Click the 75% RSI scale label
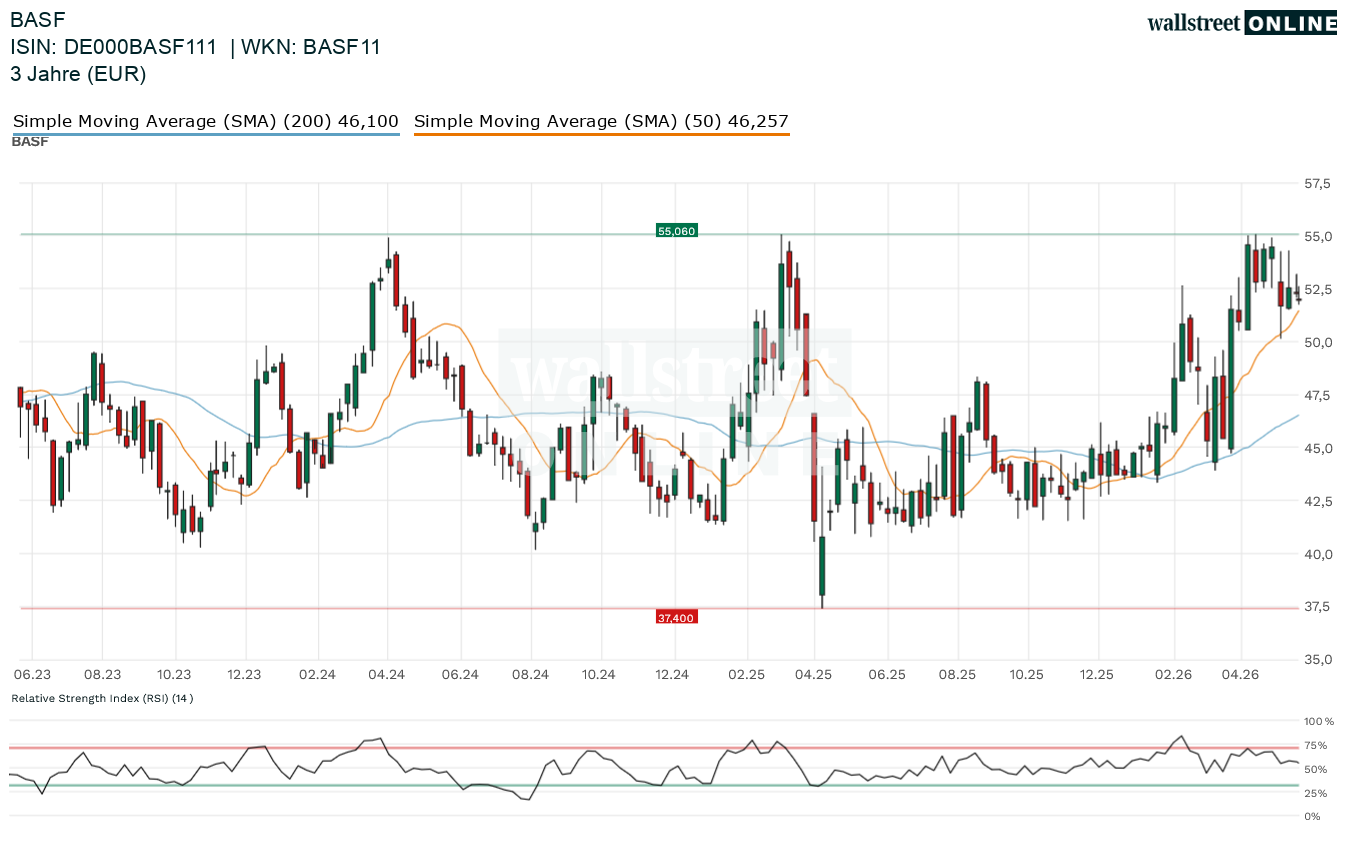This screenshot has width=1349, height=843. tap(1316, 746)
